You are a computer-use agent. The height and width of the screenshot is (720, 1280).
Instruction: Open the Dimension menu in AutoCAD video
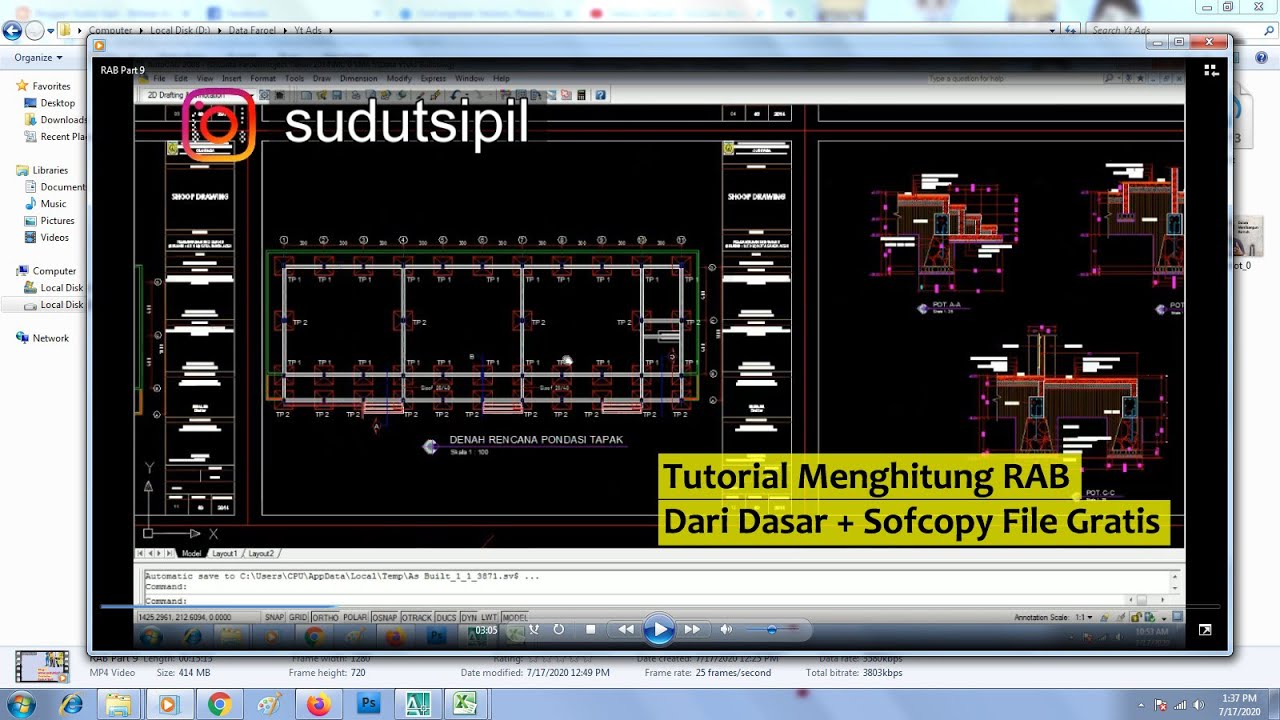(x=358, y=78)
